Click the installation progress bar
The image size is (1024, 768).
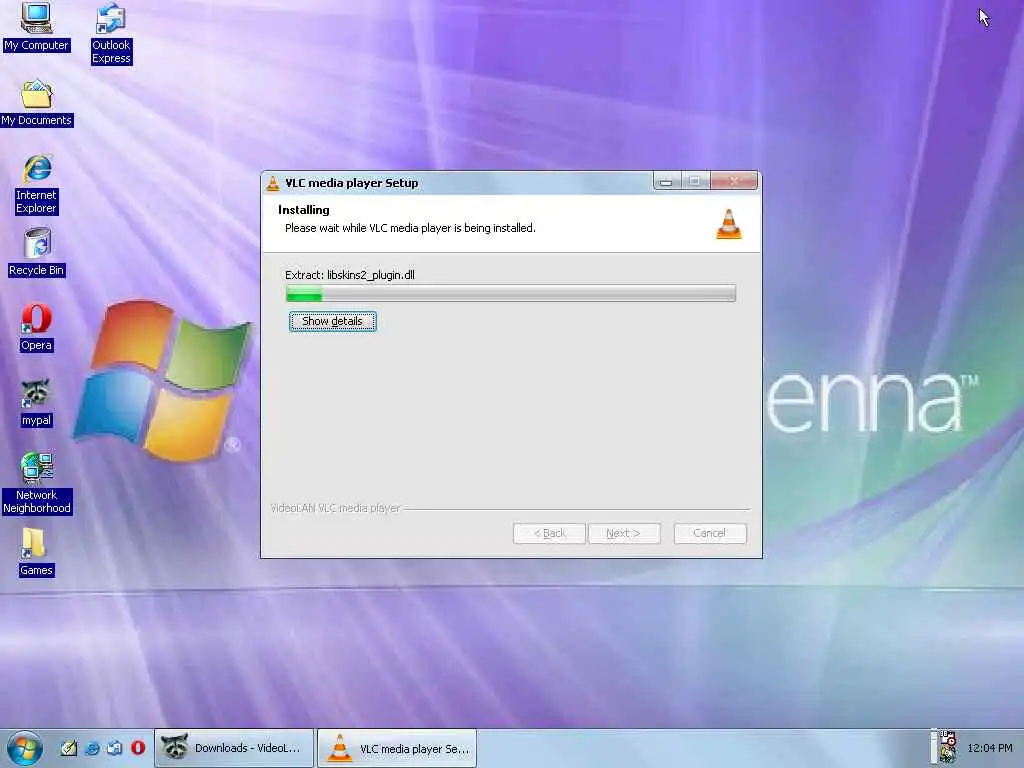[511, 293]
